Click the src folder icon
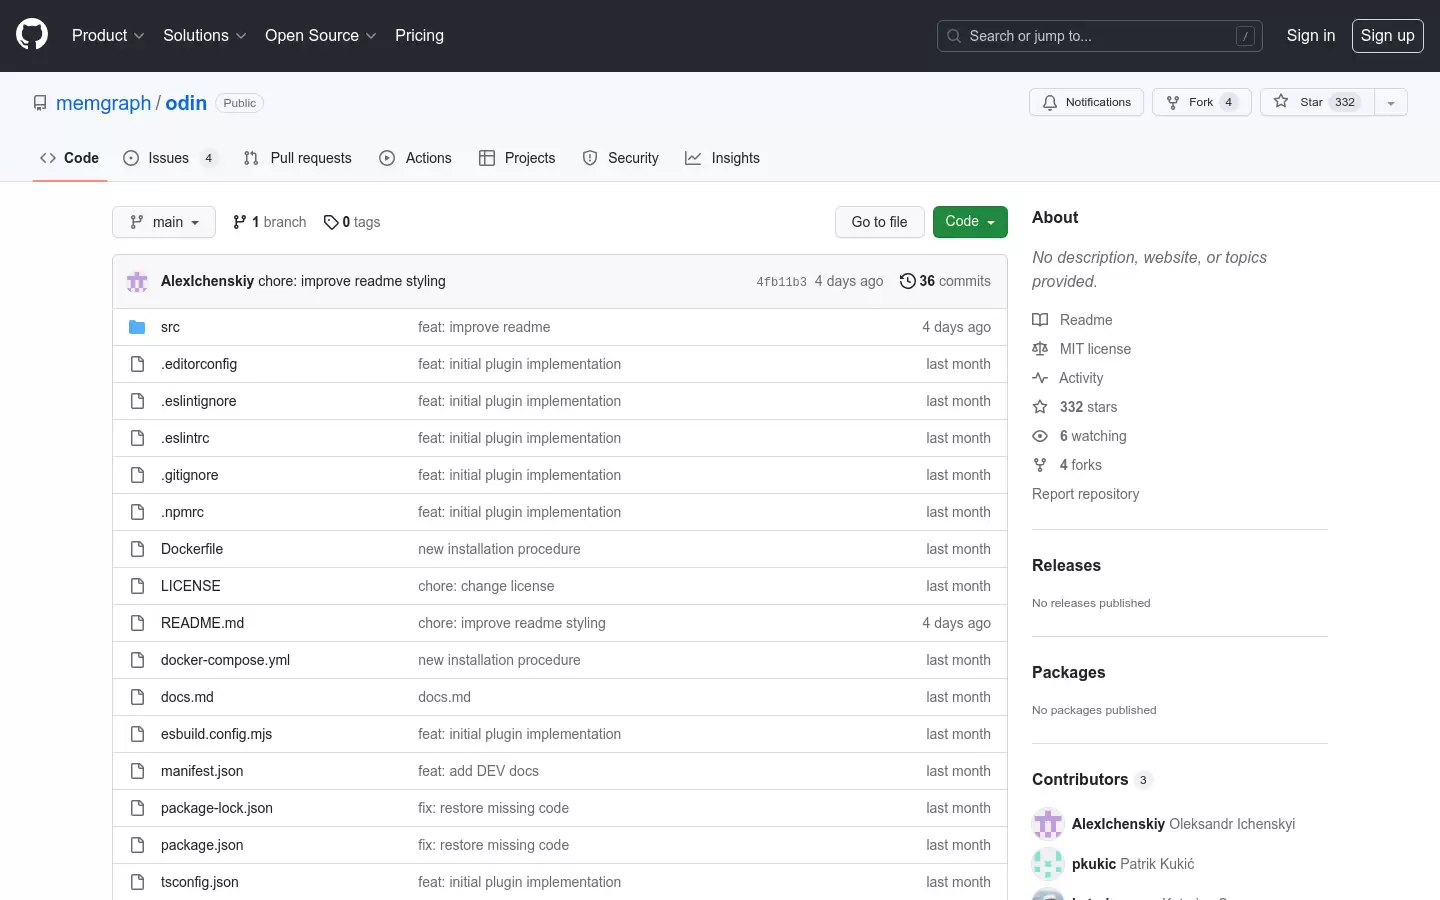Screen dimensions: 1440x900 137,327
